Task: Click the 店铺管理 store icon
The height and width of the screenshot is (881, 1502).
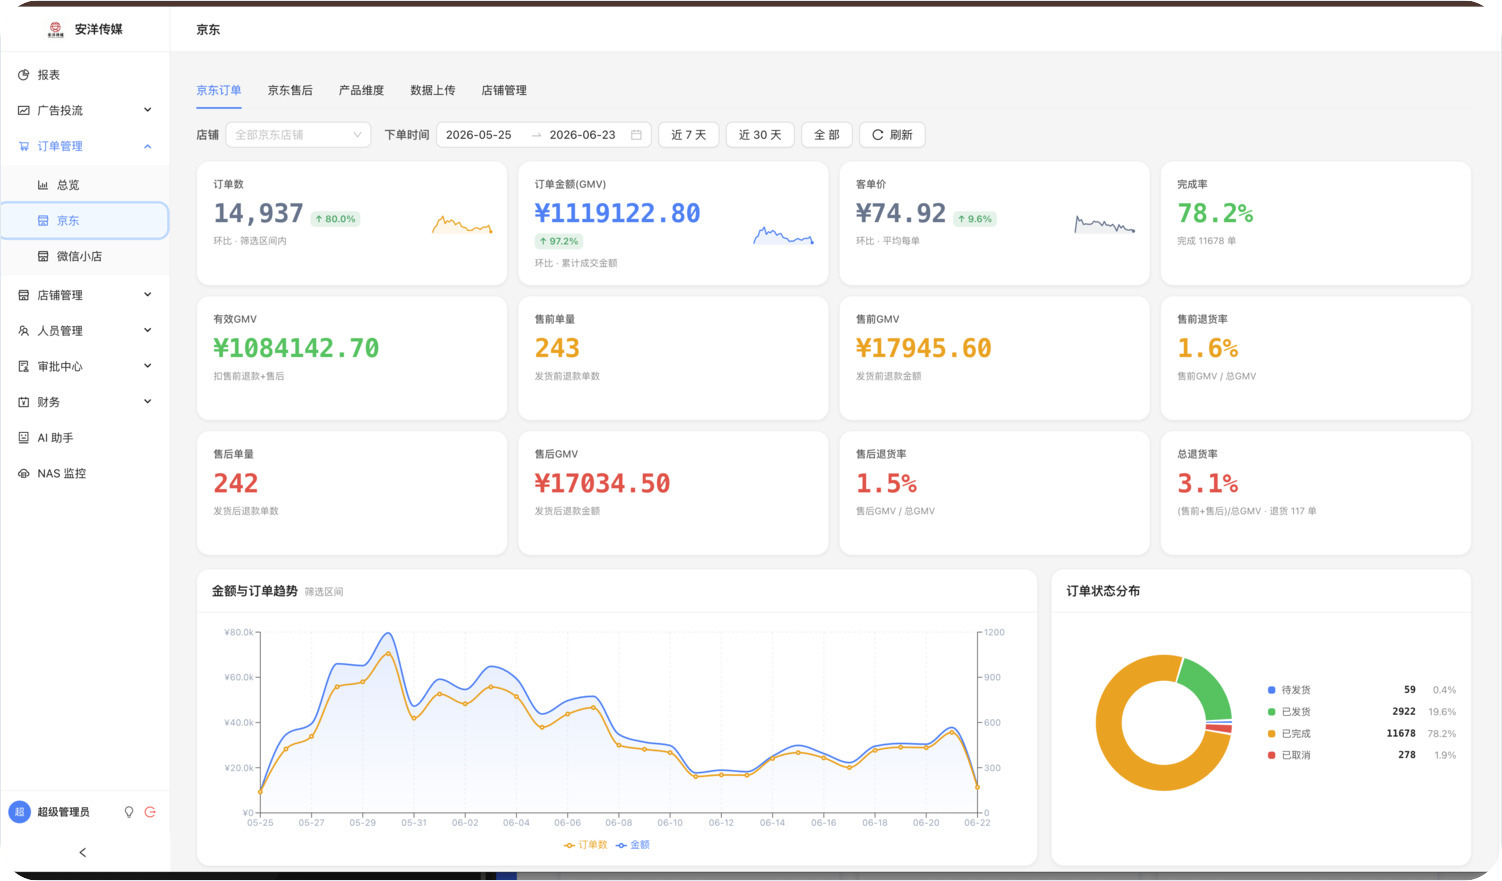Action: (x=24, y=295)
